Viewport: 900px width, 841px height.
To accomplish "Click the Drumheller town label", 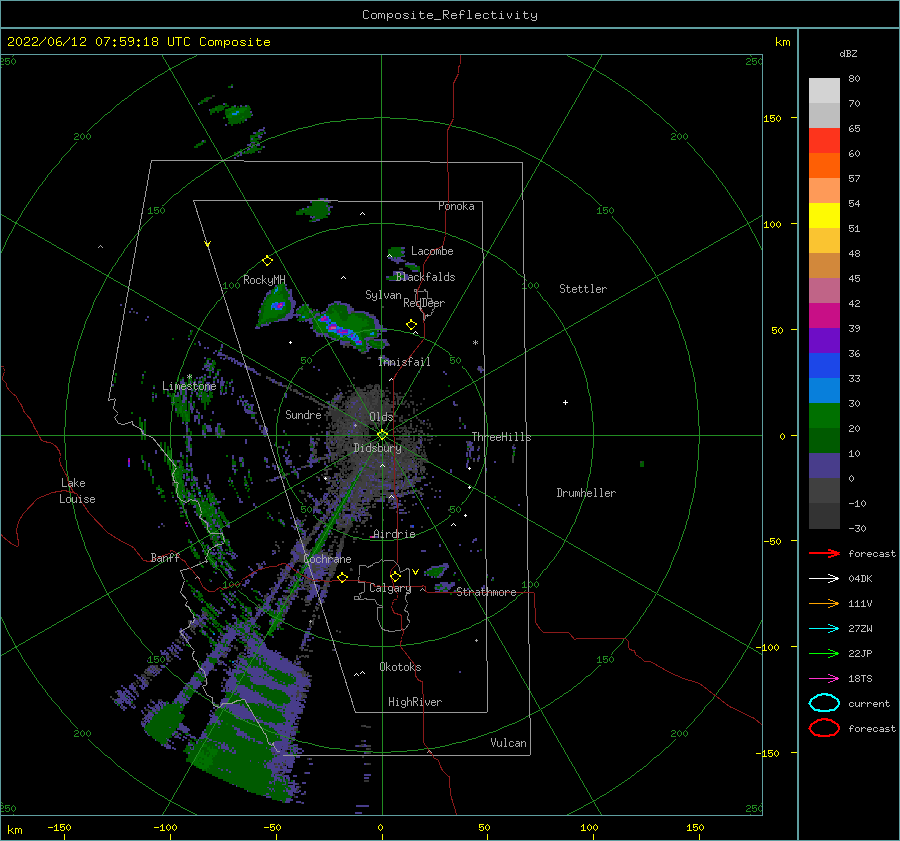I will click(x=586, y=493).
